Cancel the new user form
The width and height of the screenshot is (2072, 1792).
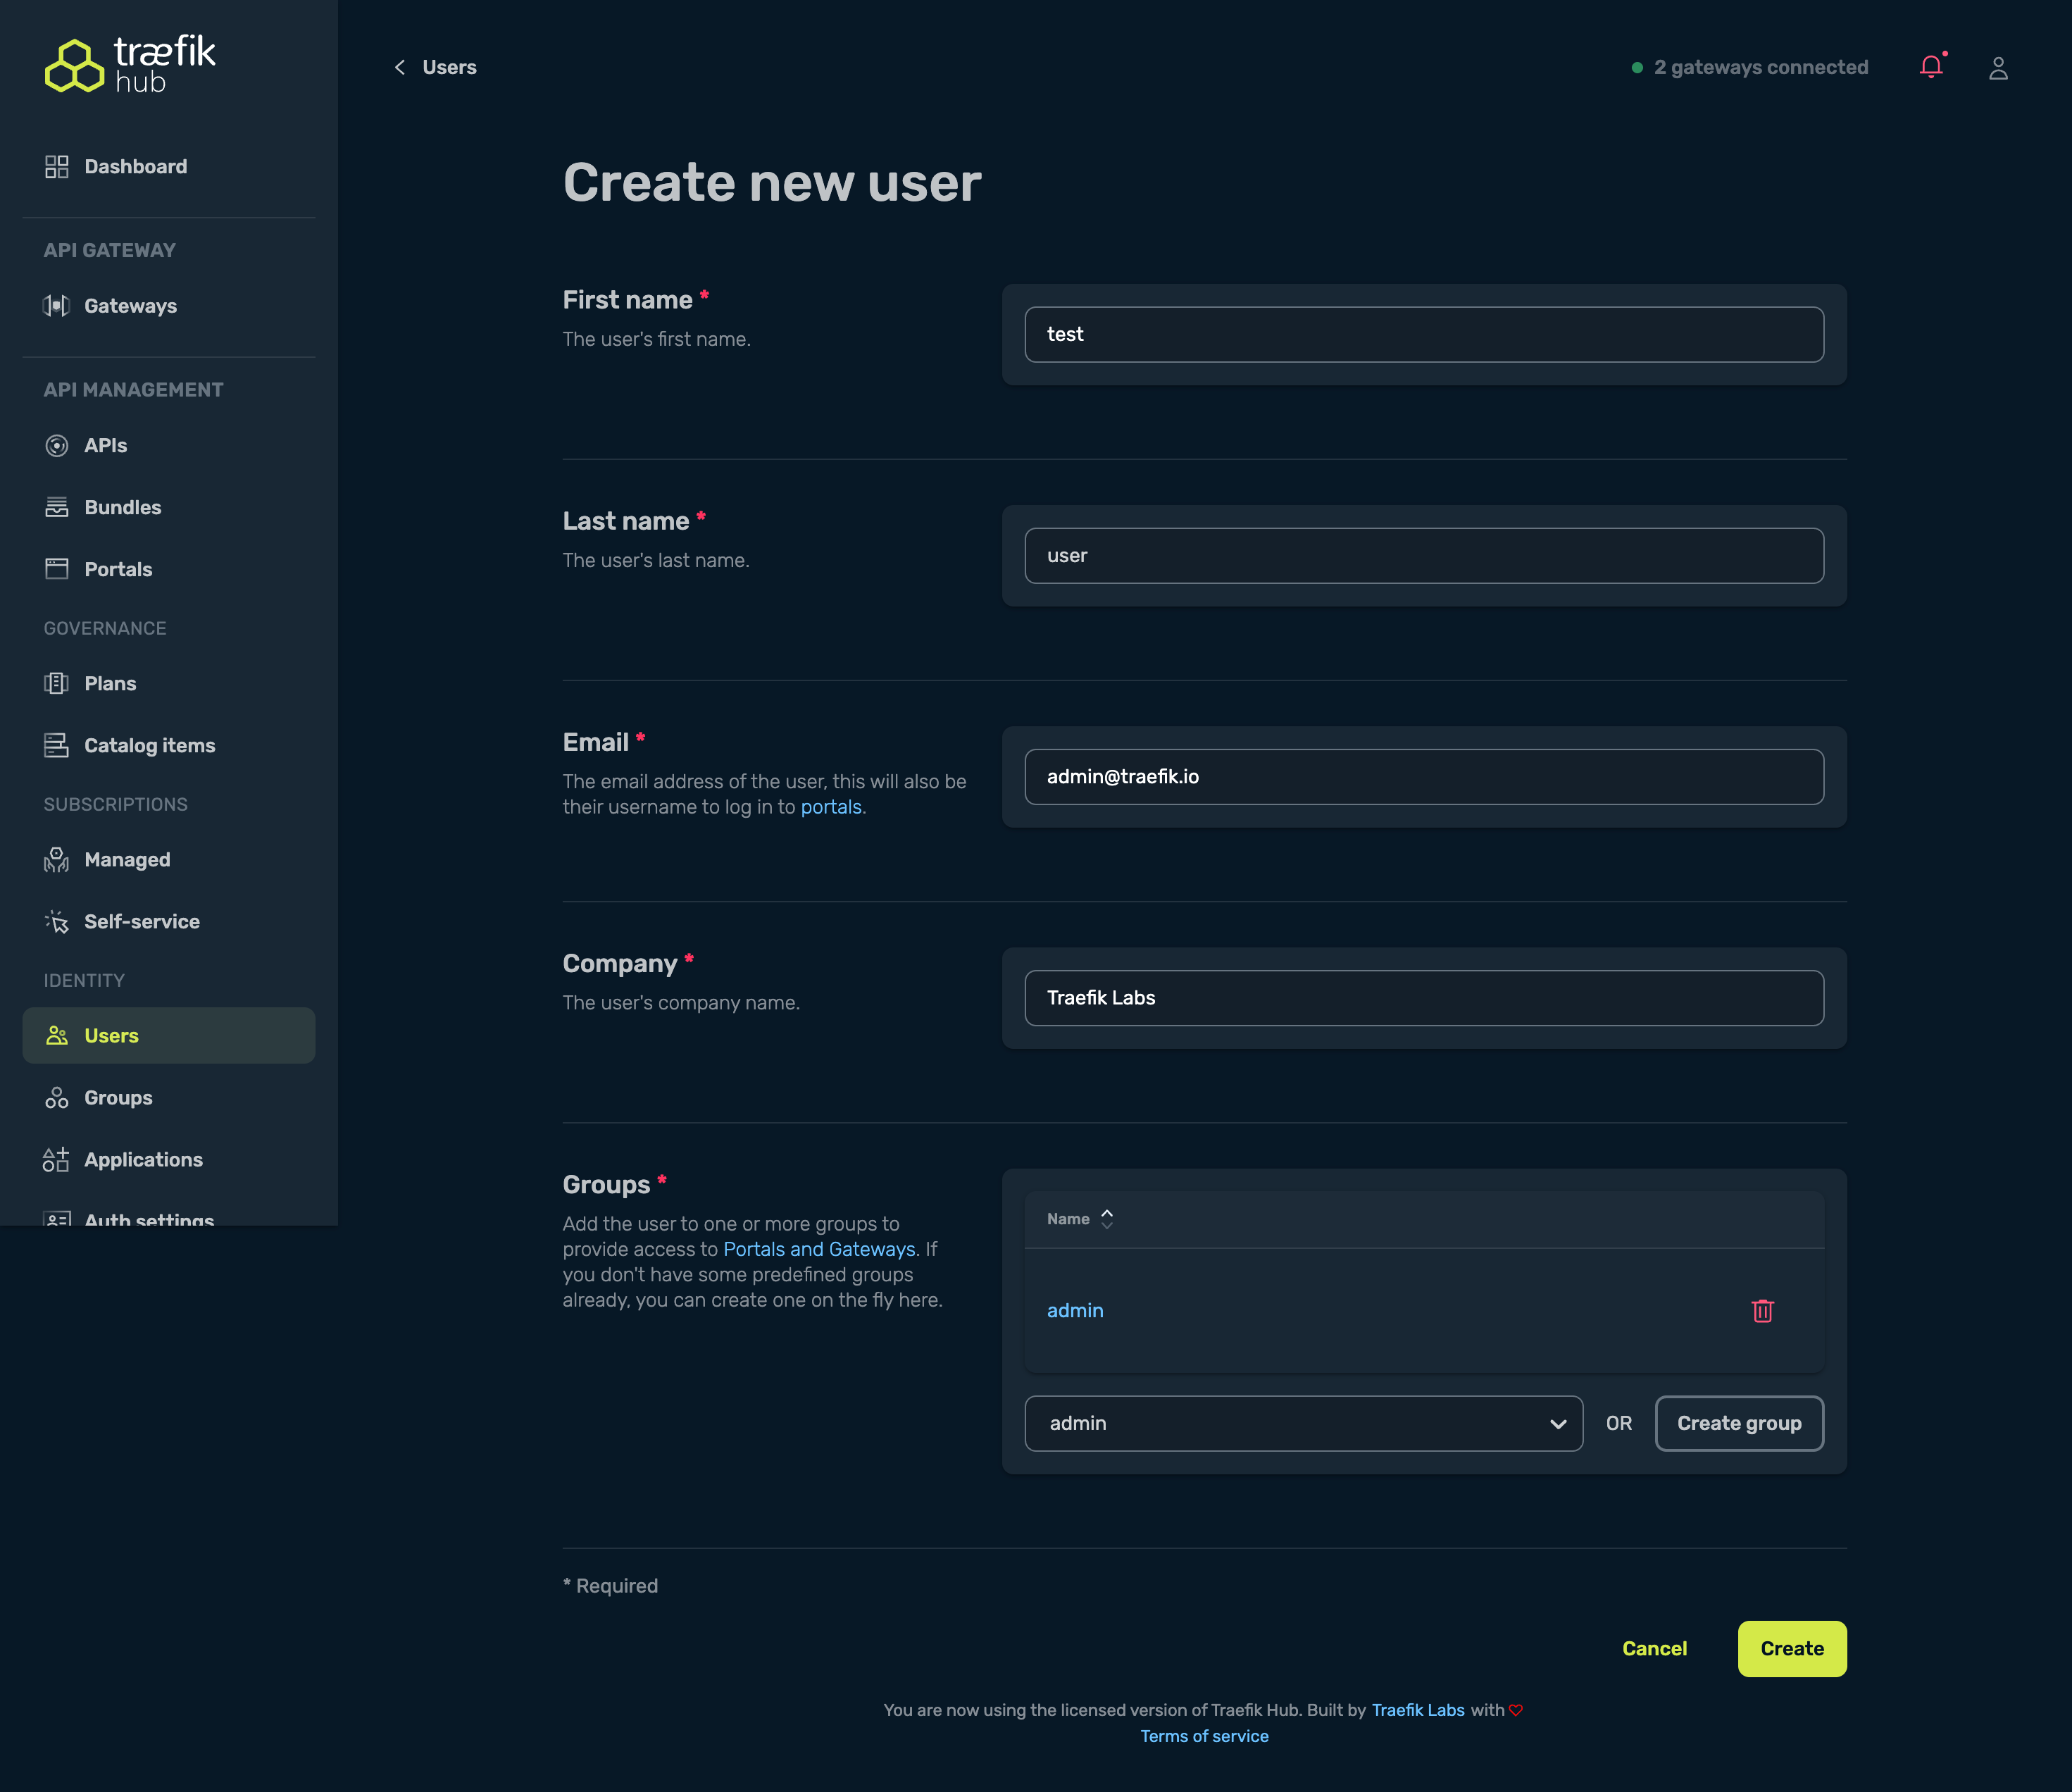1654,1649
